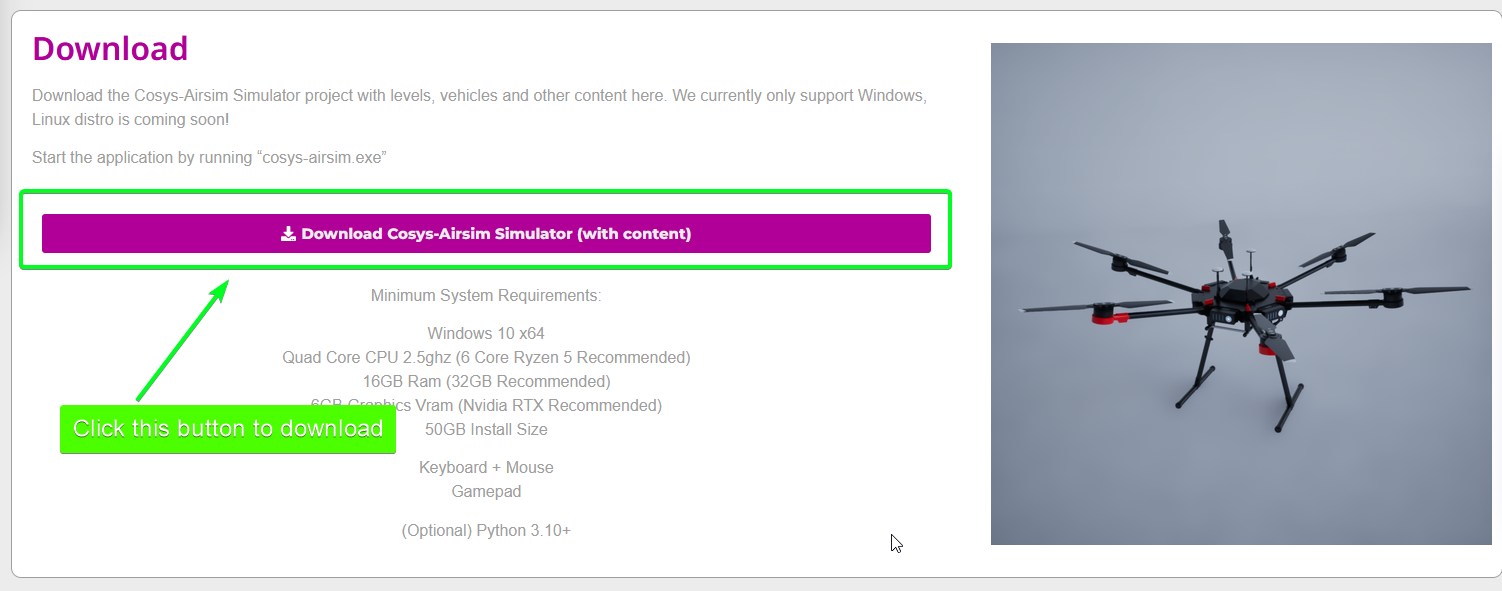Click the 'Nvidia RTX Recommended' Vram line
Image resolution: width=1502 pixels, height=591 pixels.
click(x=486, y=405)
